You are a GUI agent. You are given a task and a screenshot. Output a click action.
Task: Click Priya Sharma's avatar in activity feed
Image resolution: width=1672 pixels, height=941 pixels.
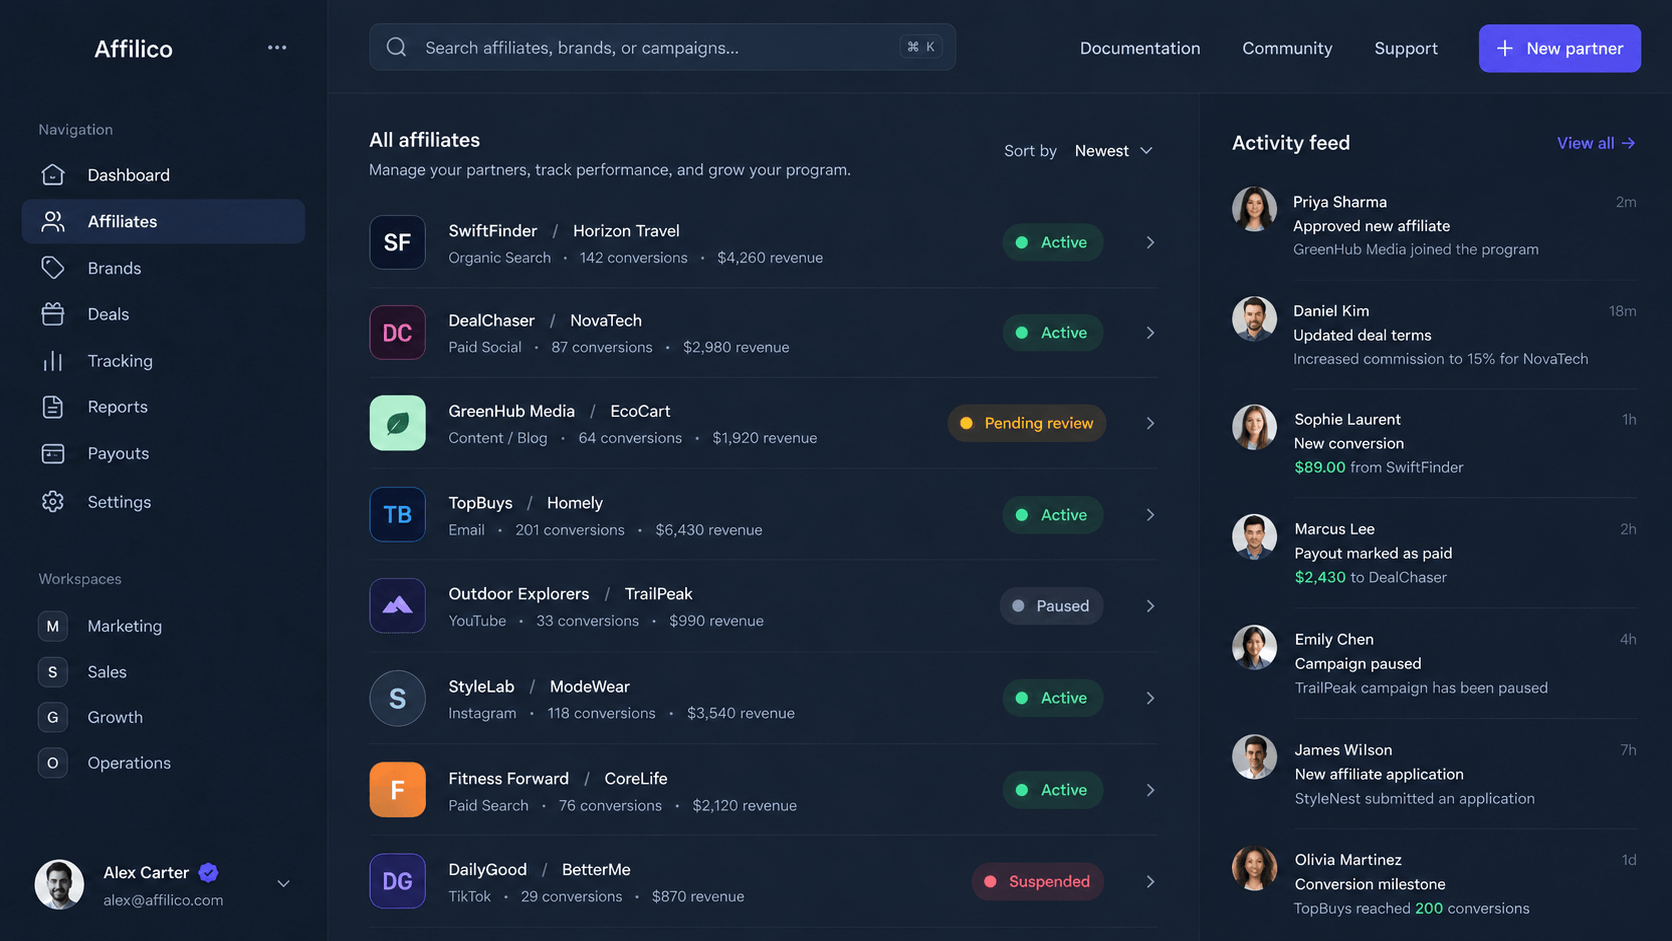click(1254, 209)
